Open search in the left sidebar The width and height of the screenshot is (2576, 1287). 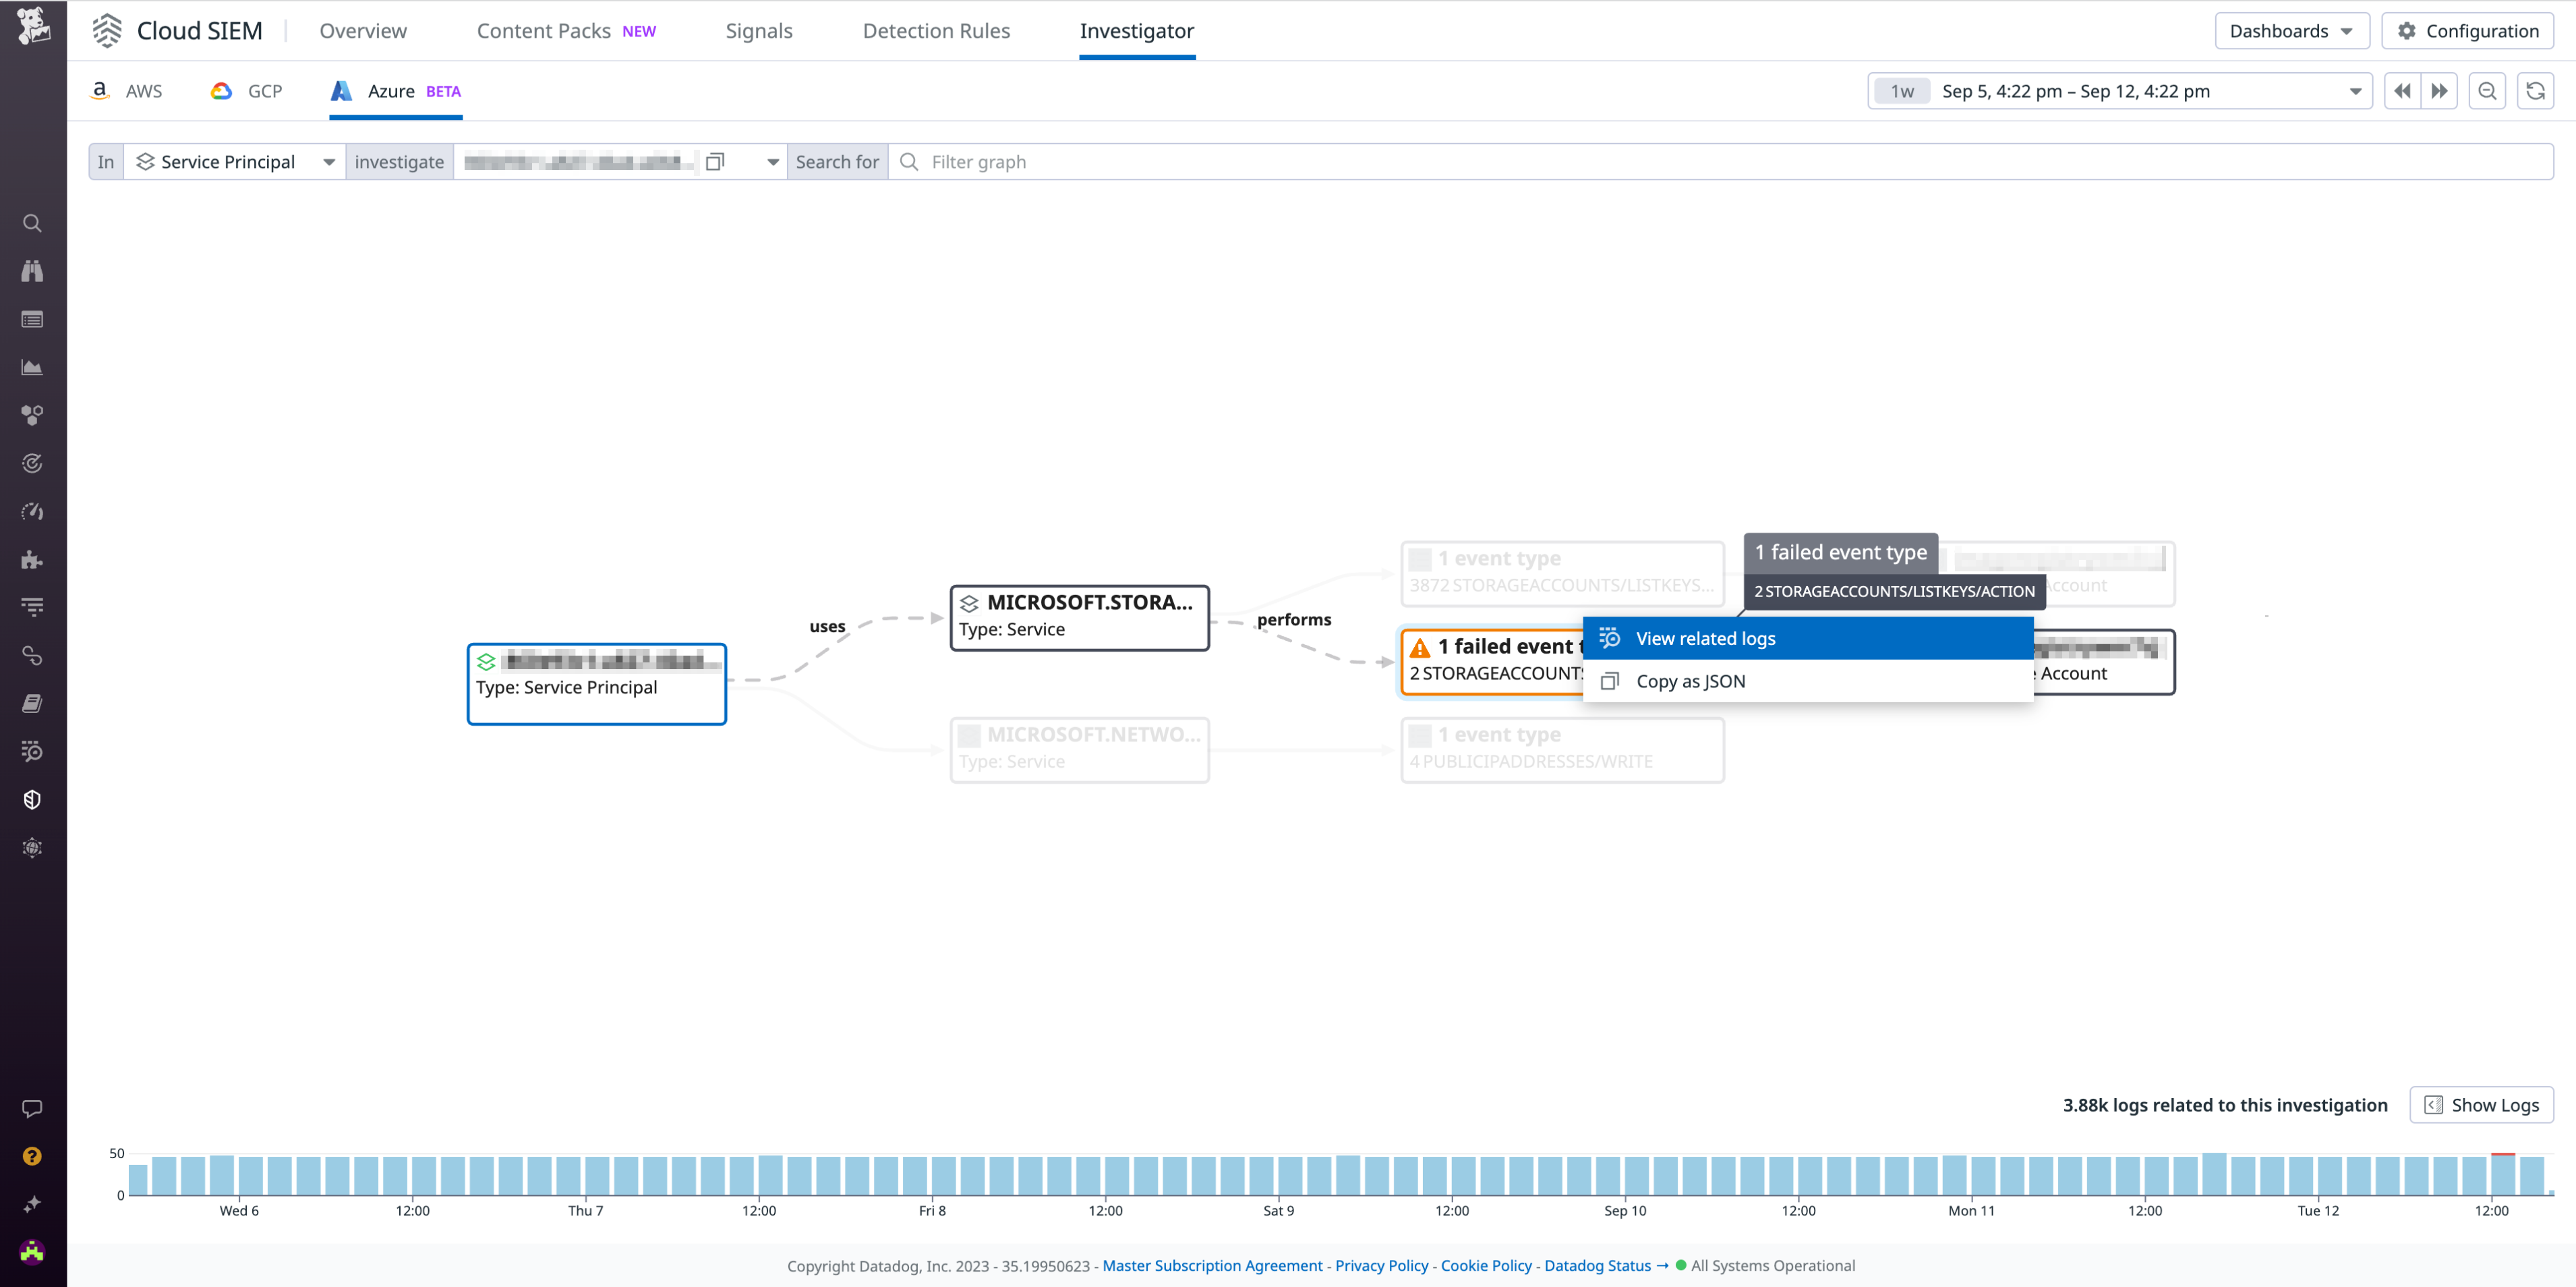tap(32, 223)
